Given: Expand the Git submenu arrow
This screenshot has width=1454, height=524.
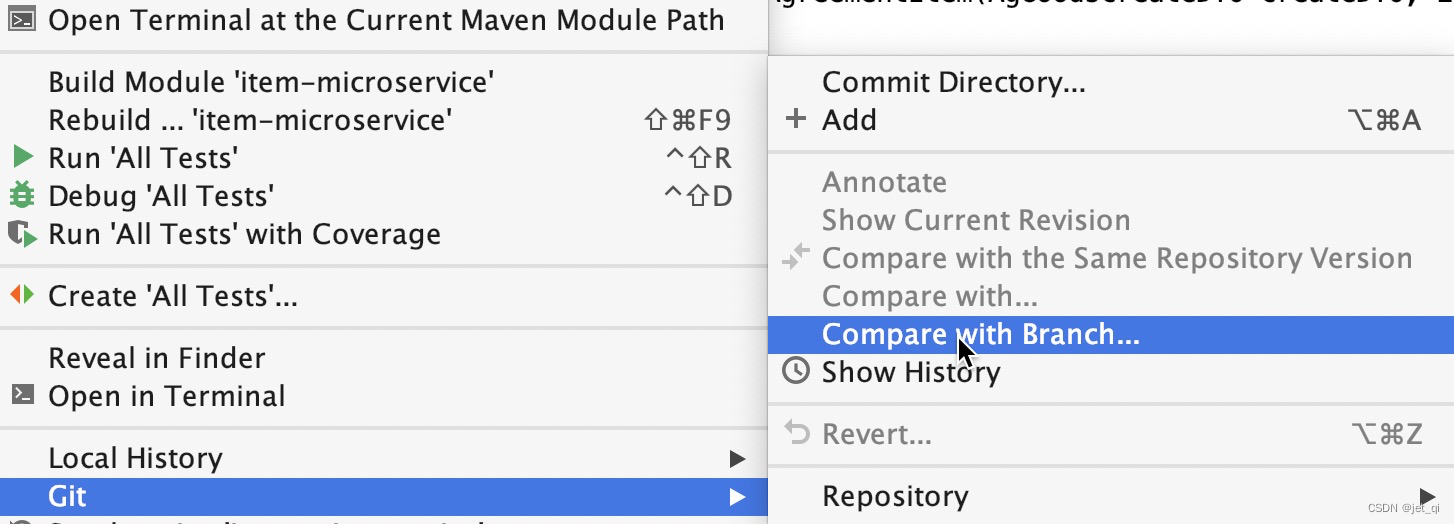Looking at the screenshot, I should [738, 497].
